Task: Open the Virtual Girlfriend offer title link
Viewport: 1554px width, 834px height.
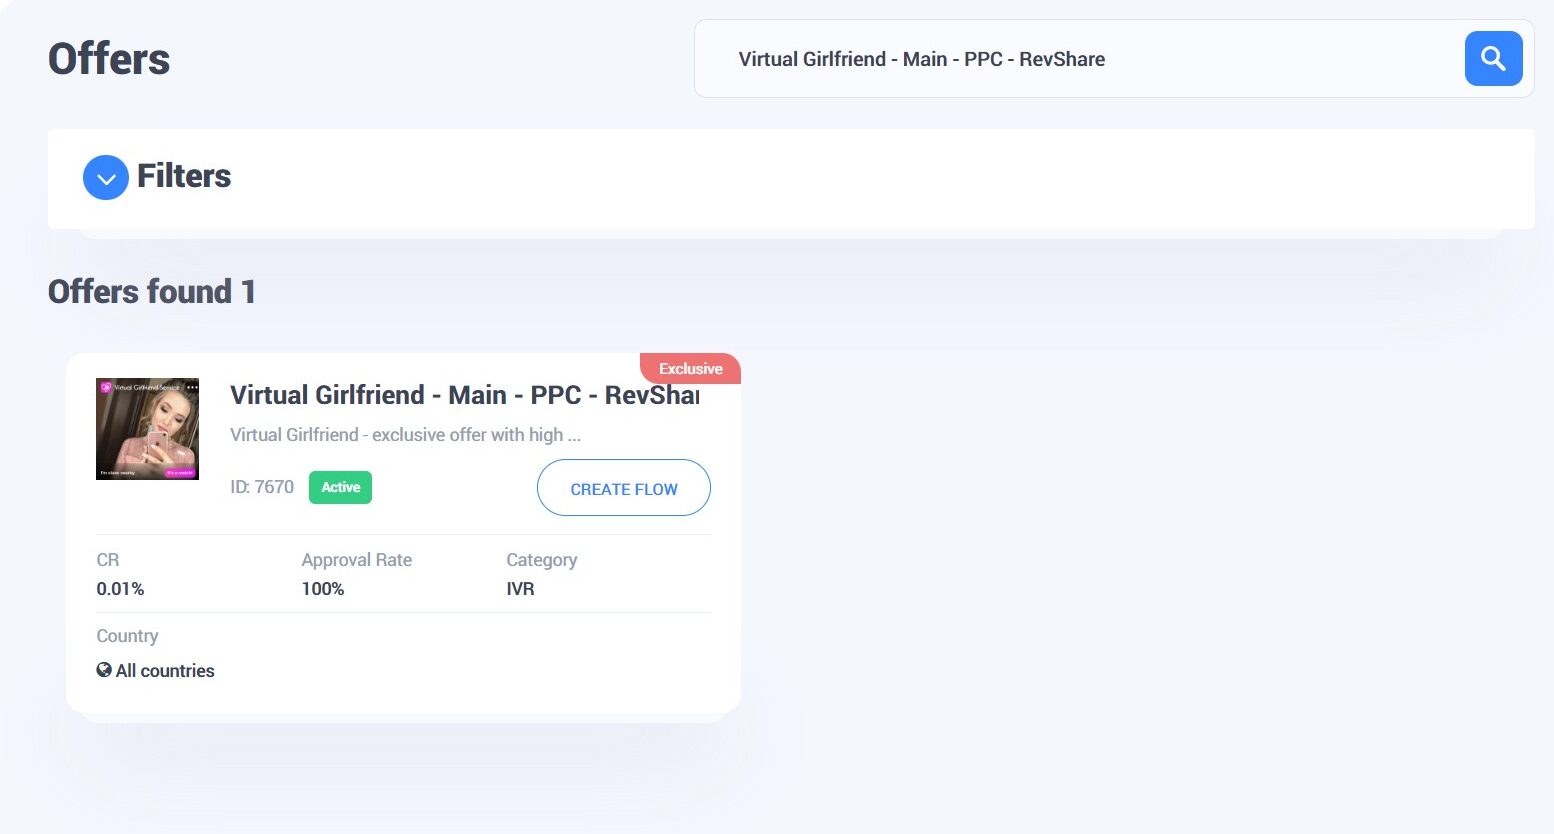Action: [x=464, y=395]
